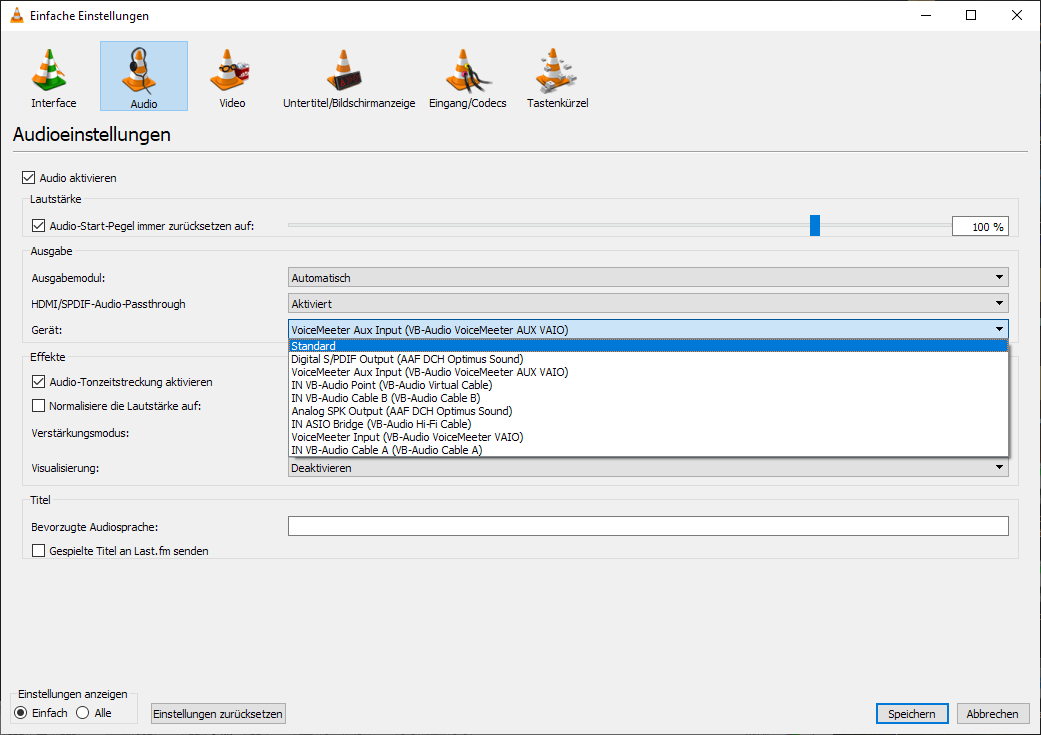Click the Speichern button
1041x735 pixels.
pyautogui.click(x=912, y=714)
